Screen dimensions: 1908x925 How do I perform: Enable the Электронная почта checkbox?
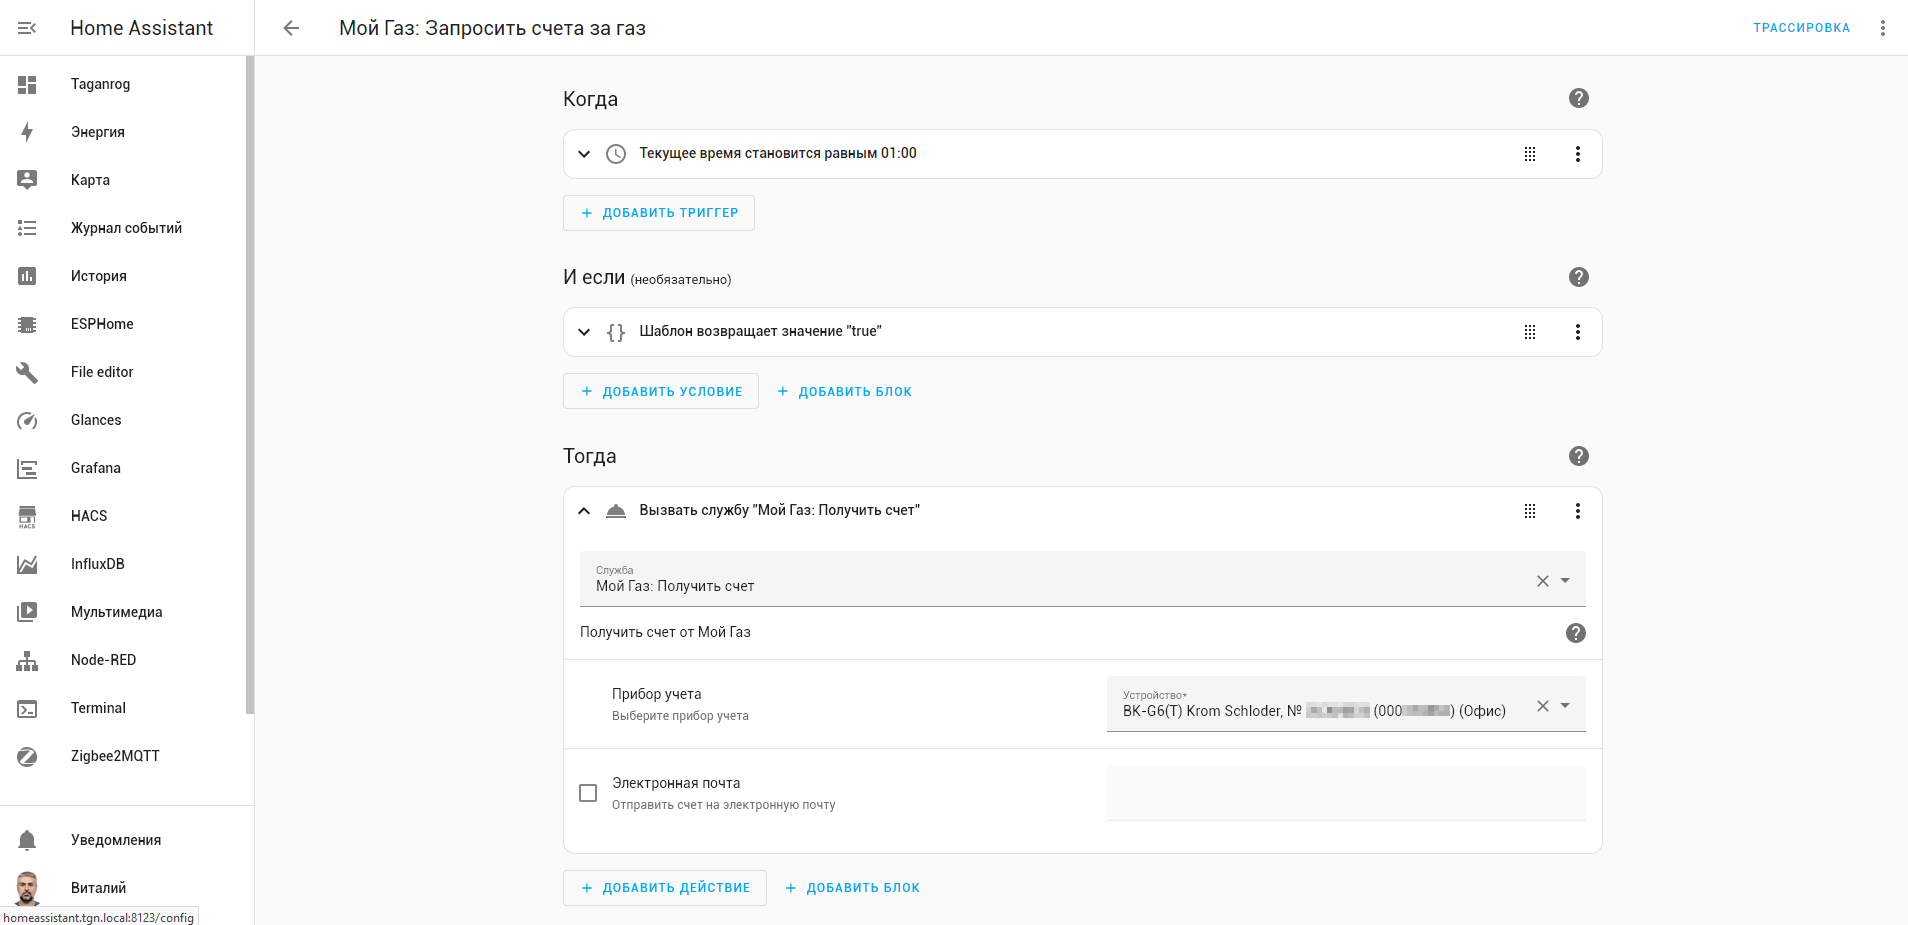point(588,793)
